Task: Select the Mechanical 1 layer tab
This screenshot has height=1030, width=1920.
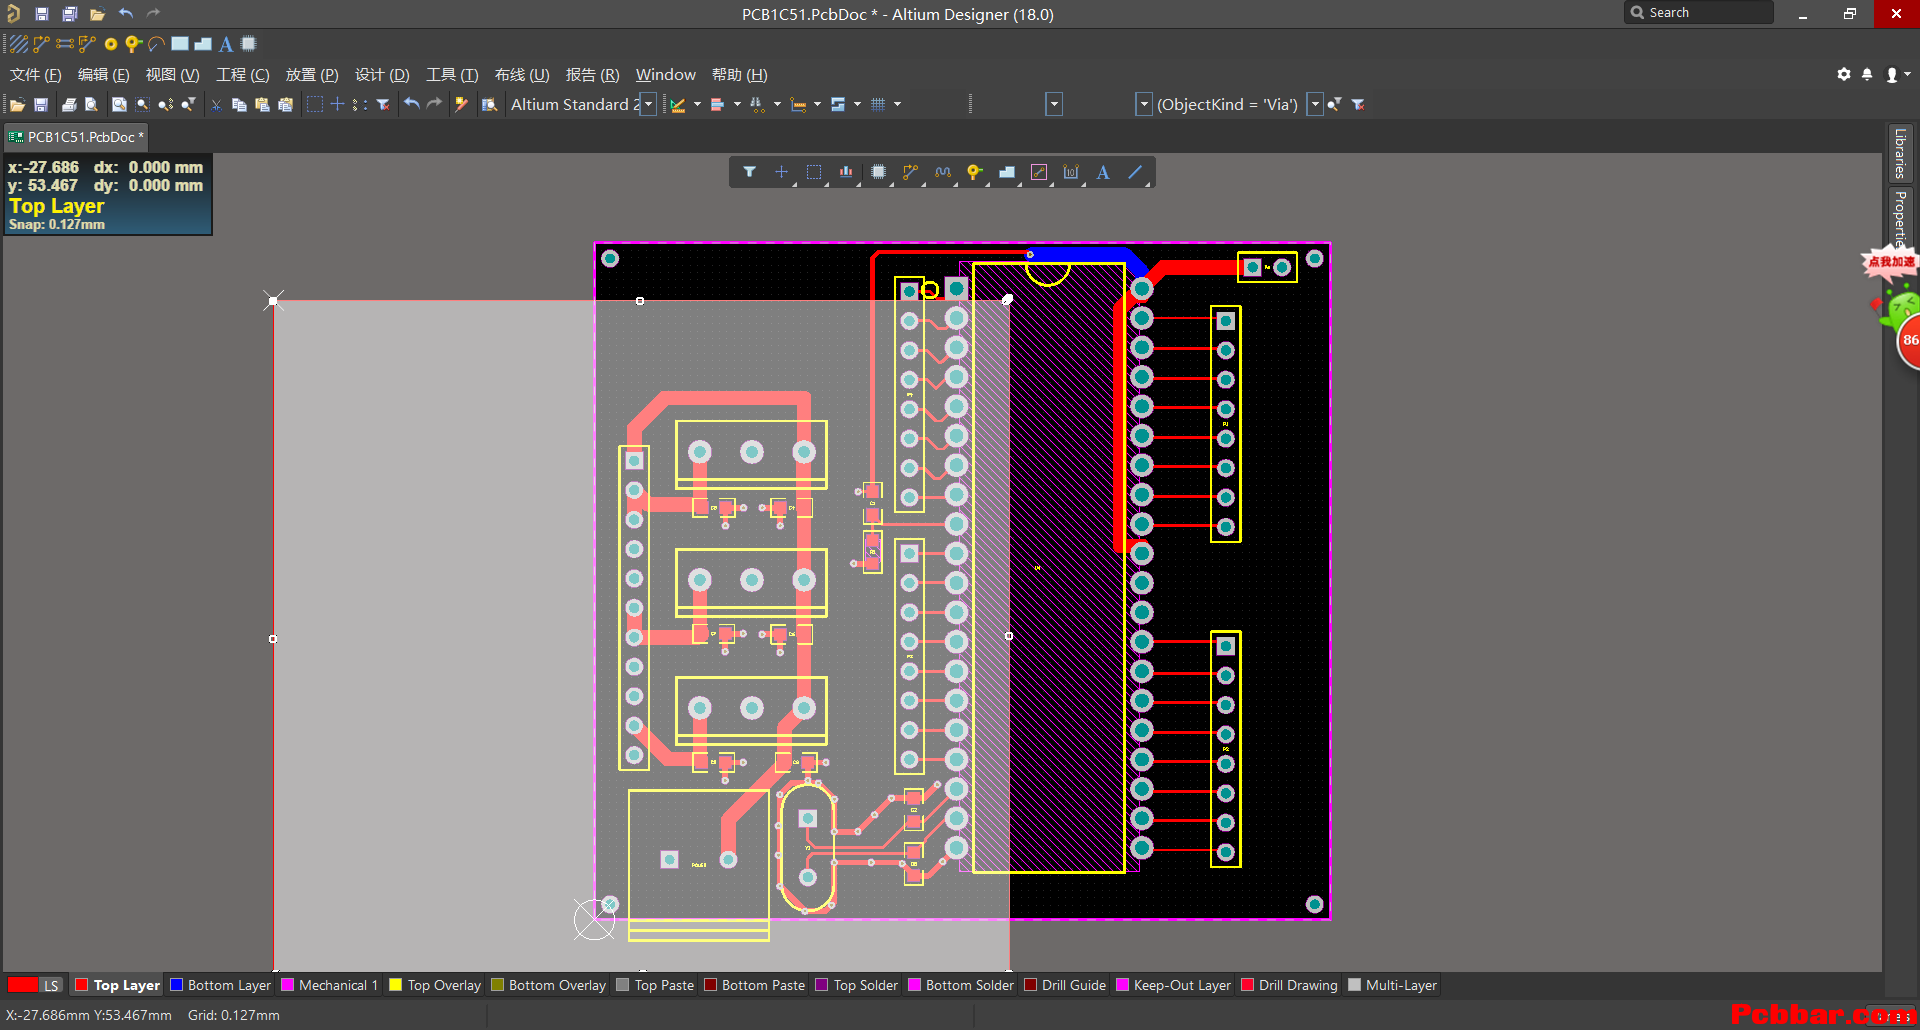Action: (330, 985)
